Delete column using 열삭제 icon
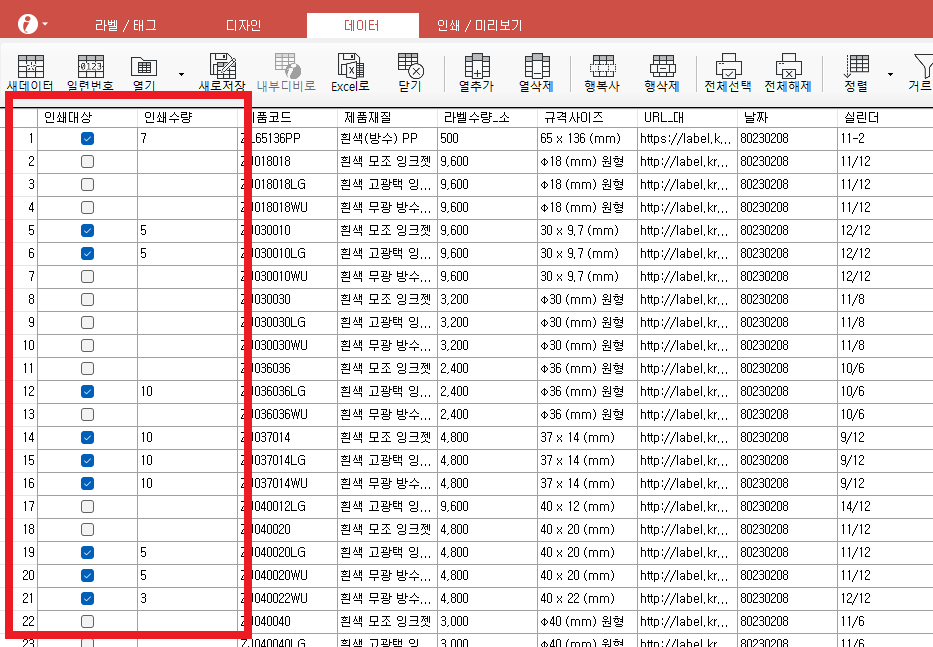The width and height of the screenshot is (933, 647). click(536, 72)
